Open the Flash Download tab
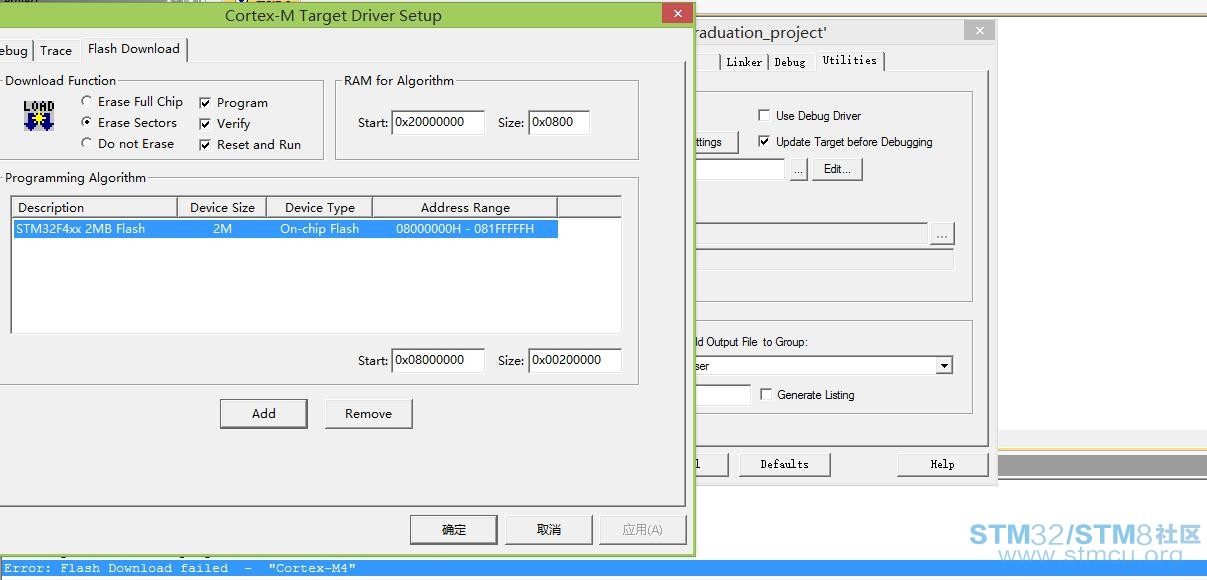This screenshot has width=1207, height=580. 134,48
